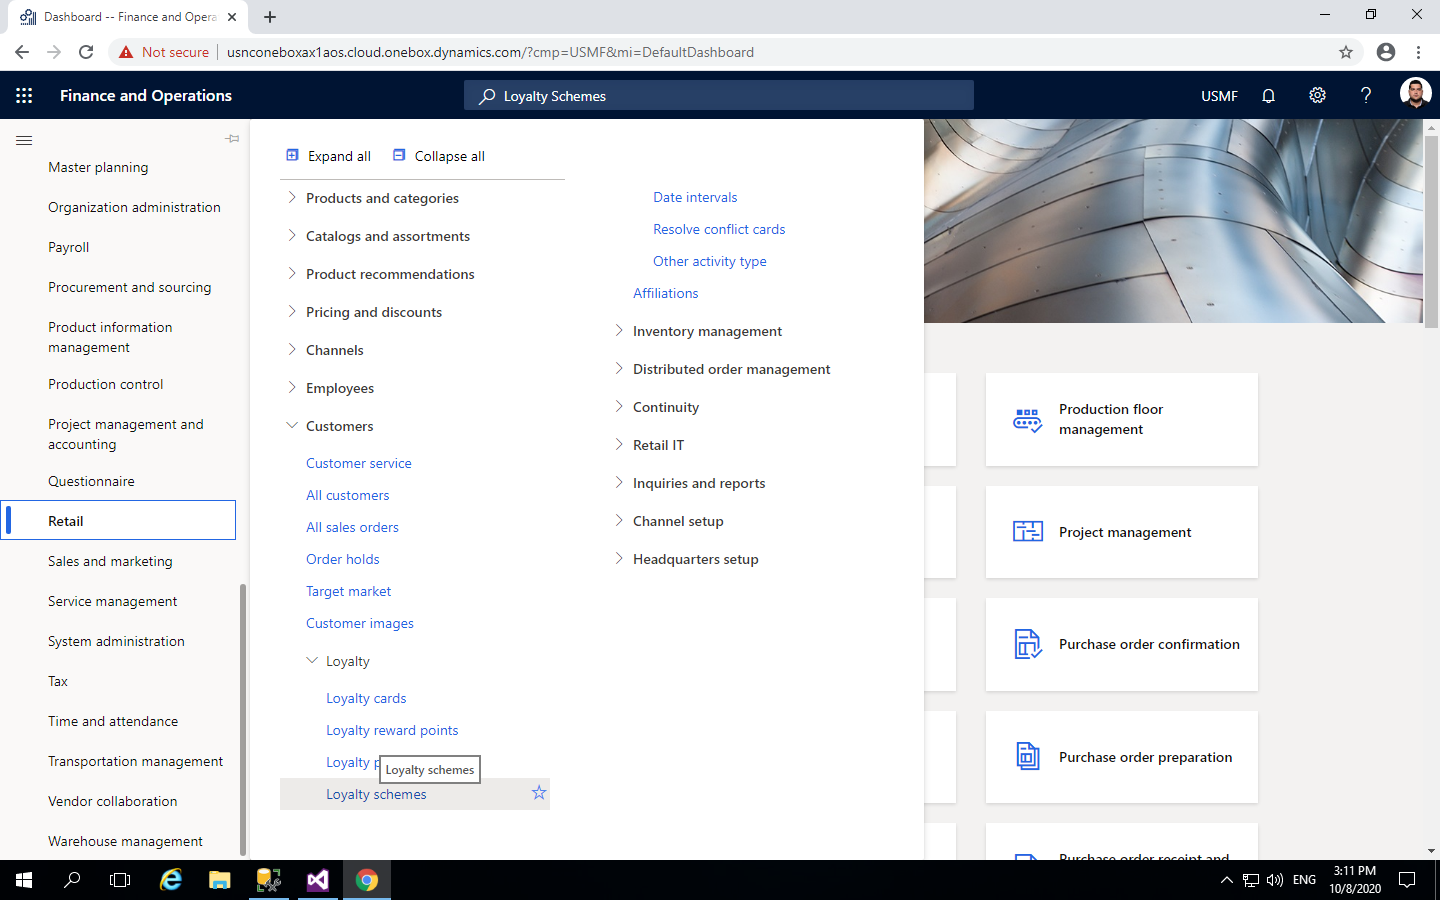The image size is (1440, 900).
Task: Select System administration in the sidebar
Action: click(116, 641)
